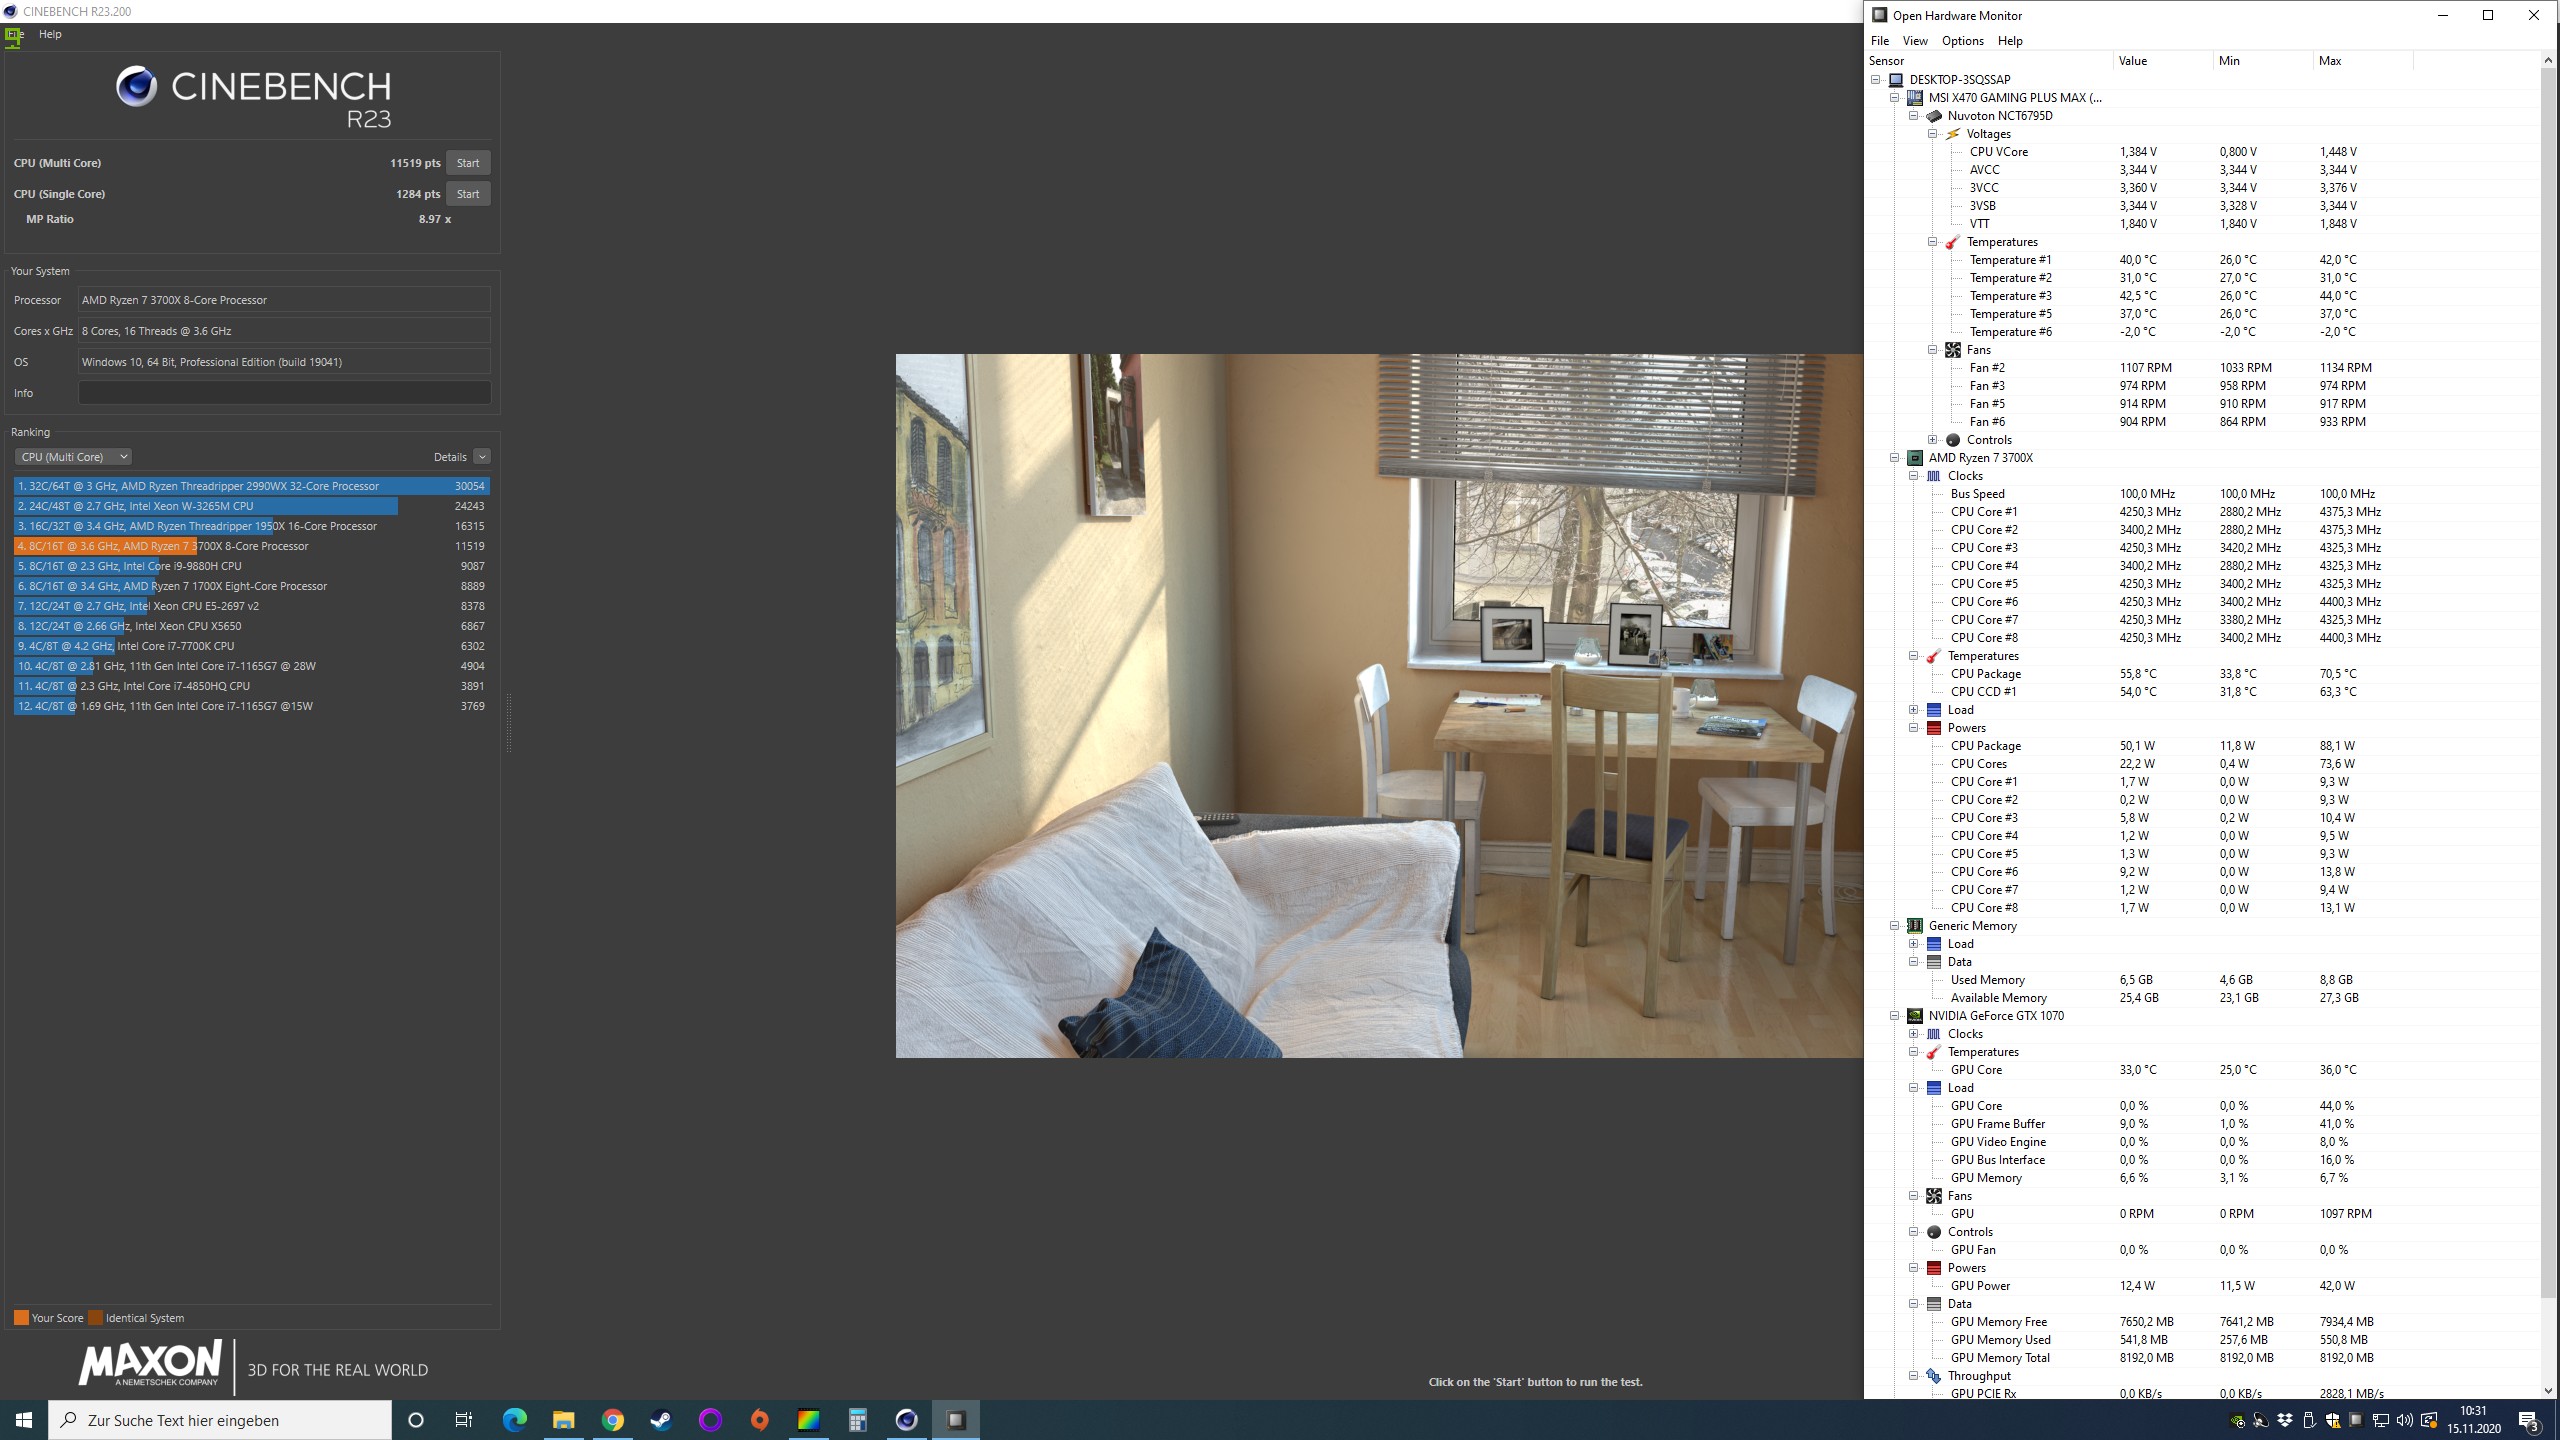Click the CPU Multi Core Start button
2560x1440 pixels.
click(x=468, y=162)
